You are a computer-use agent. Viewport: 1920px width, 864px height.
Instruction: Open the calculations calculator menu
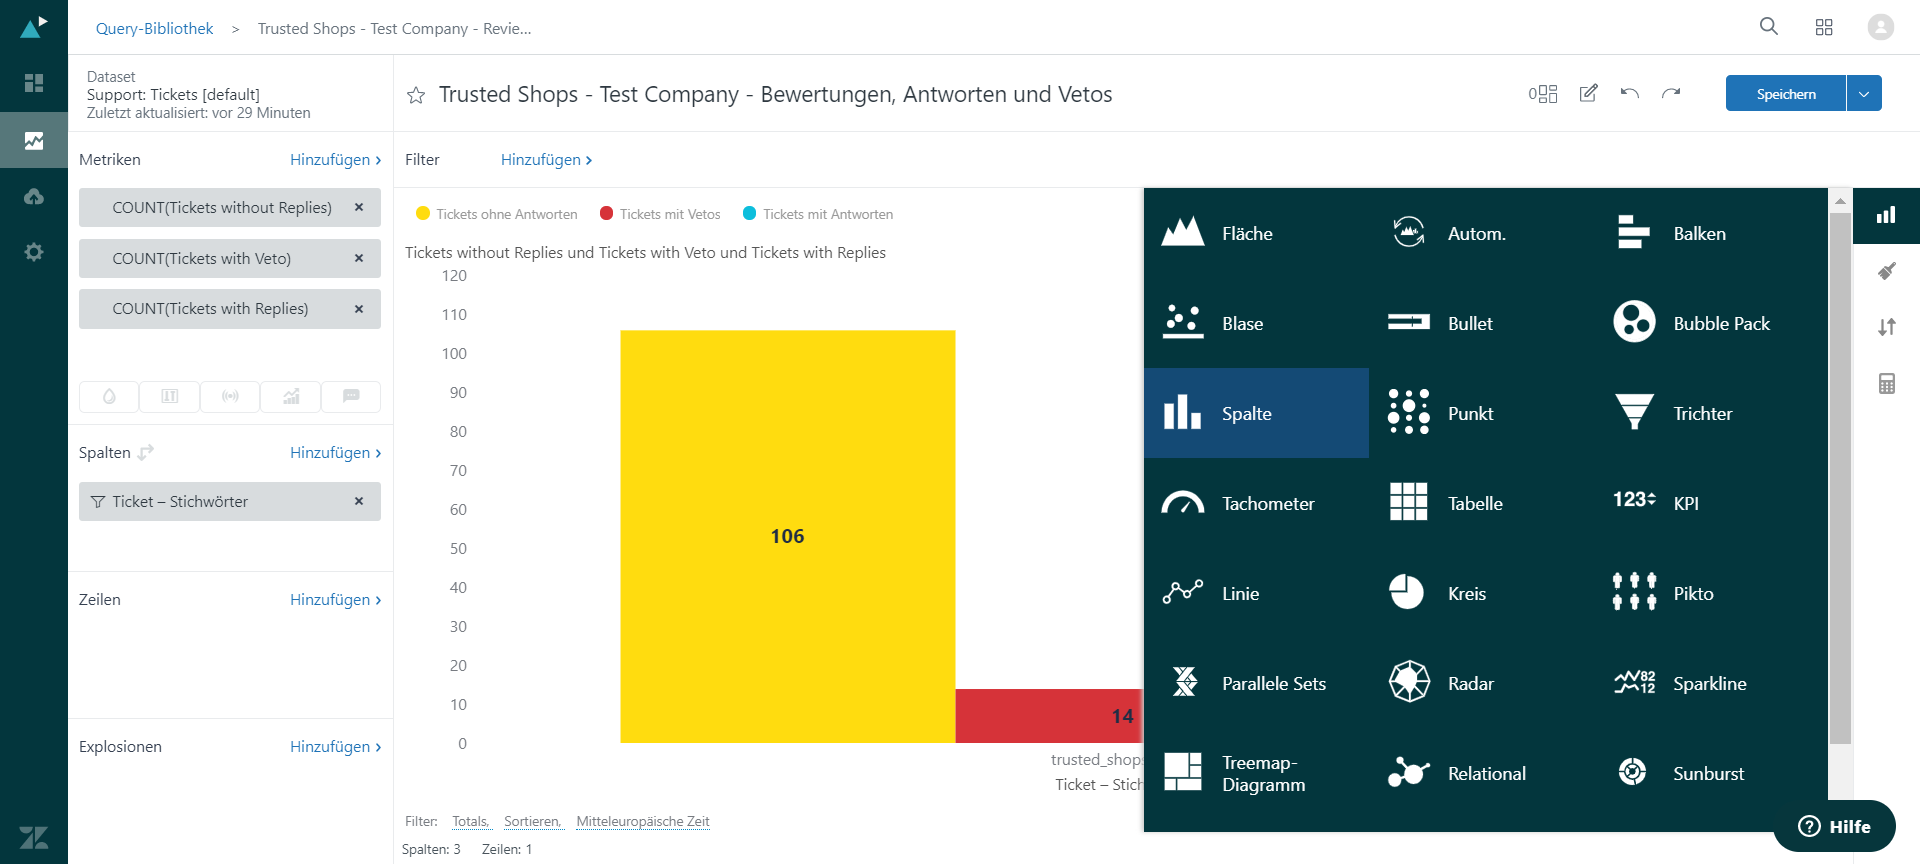[1886, 383]
